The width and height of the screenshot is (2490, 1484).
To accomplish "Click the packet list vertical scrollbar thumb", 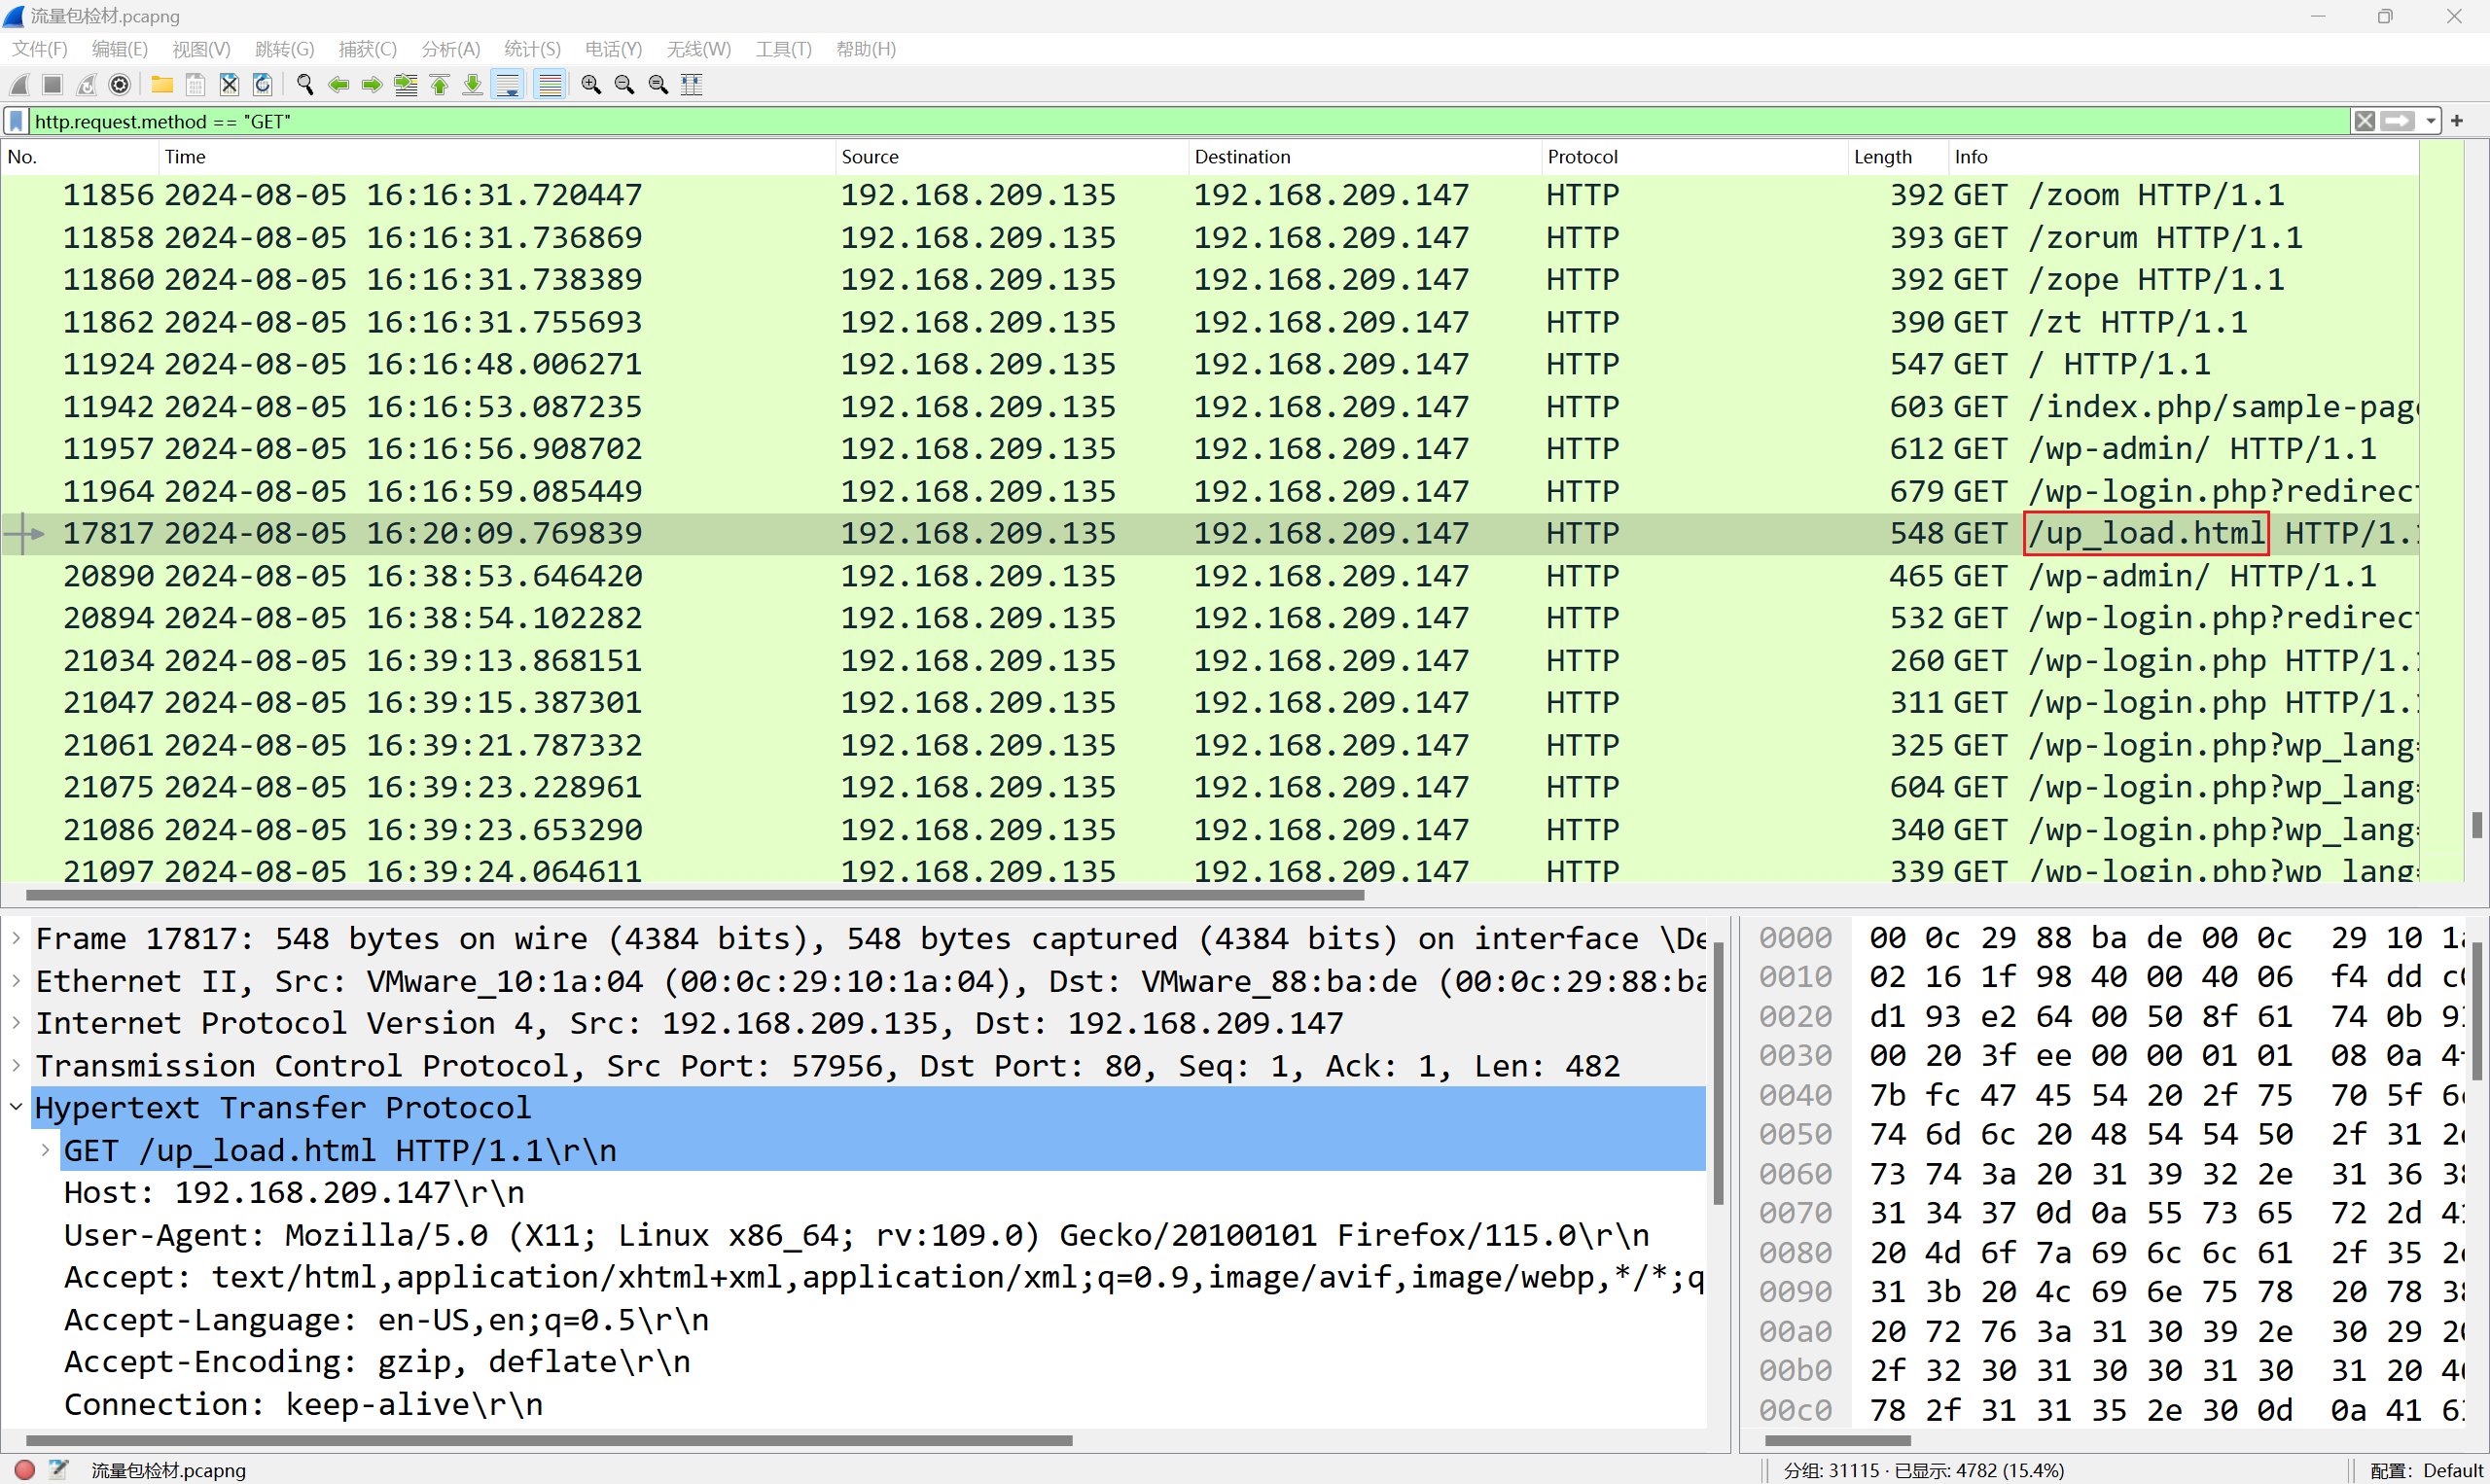I will tap(2477, 825).
